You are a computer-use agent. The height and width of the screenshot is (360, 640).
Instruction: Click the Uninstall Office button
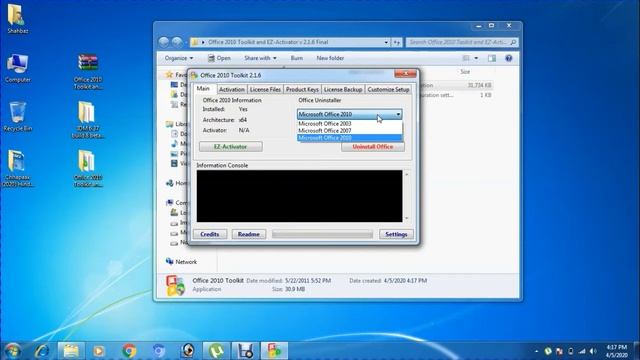(373, 147)
